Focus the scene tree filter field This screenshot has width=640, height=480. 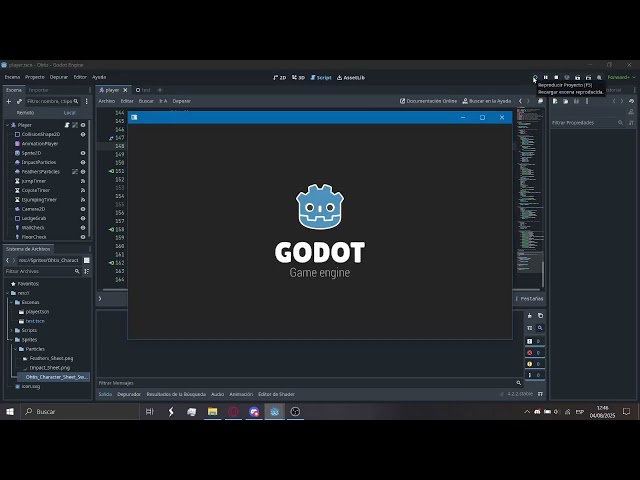pyautogui.click(x=52, y=101)
